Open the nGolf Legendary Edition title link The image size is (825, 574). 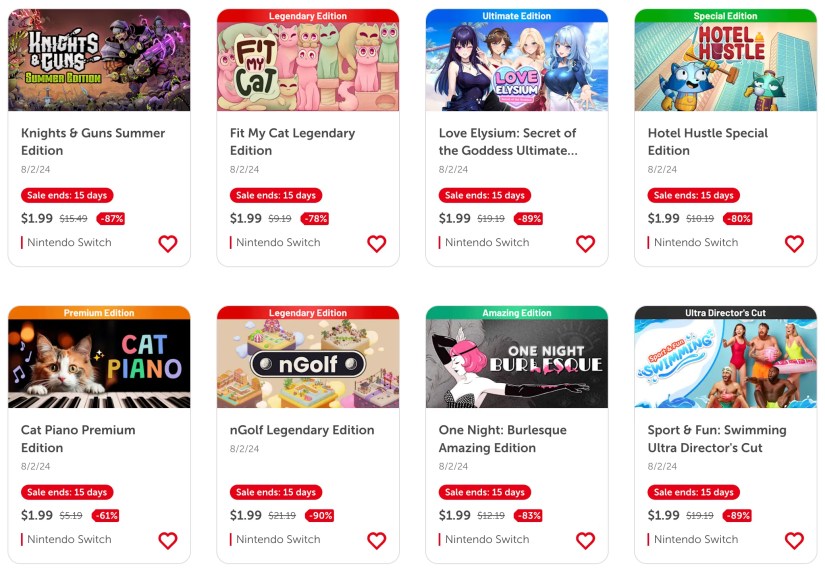point(302,430)
